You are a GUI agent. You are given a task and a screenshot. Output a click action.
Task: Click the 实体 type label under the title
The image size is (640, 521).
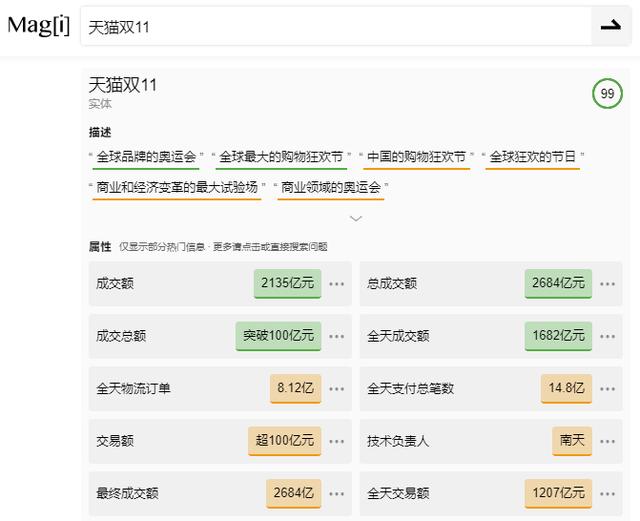(x=100, y=104)
